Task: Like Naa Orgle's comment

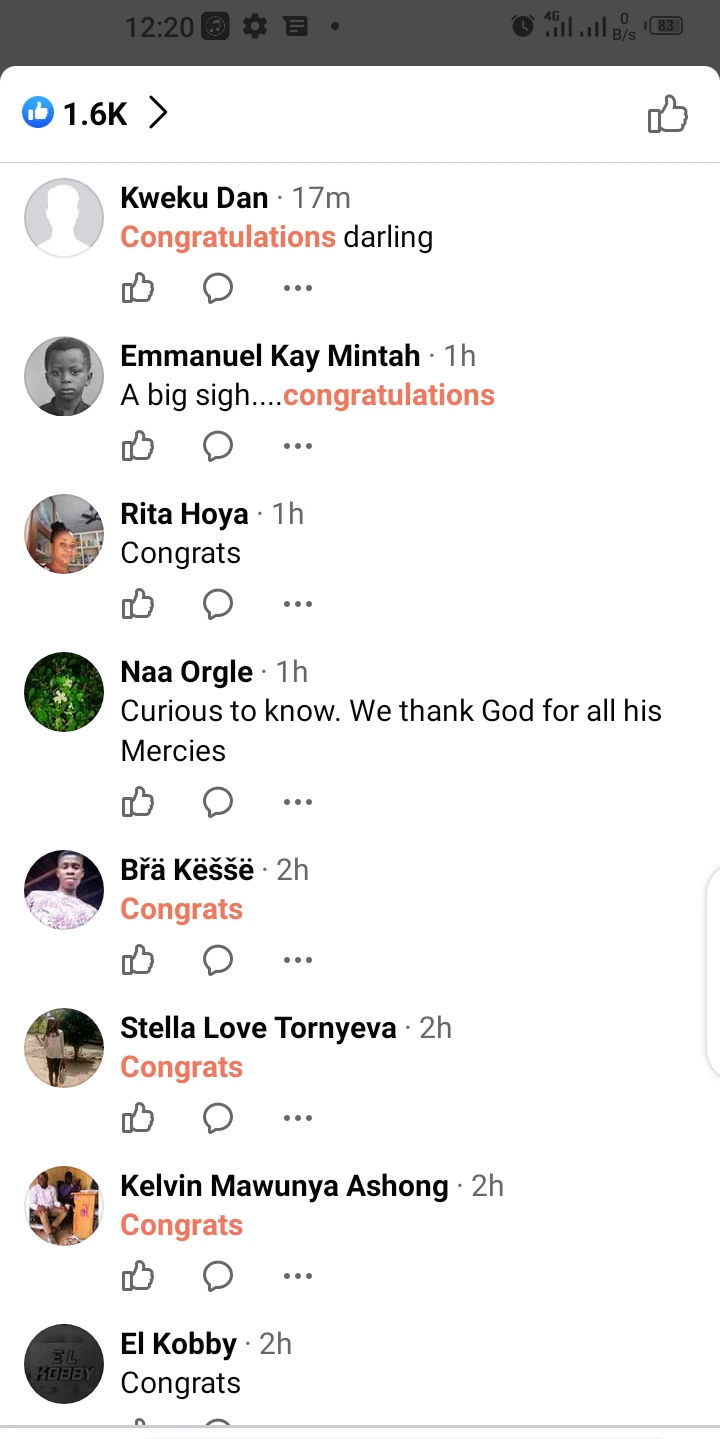Action: click(x=138, y=803)
